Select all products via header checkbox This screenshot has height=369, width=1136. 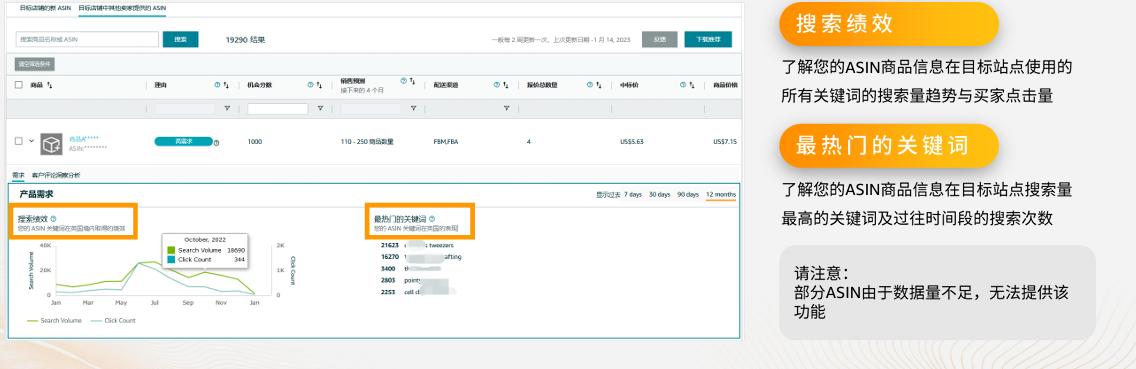pyautogui.click(x=19, y=85)
